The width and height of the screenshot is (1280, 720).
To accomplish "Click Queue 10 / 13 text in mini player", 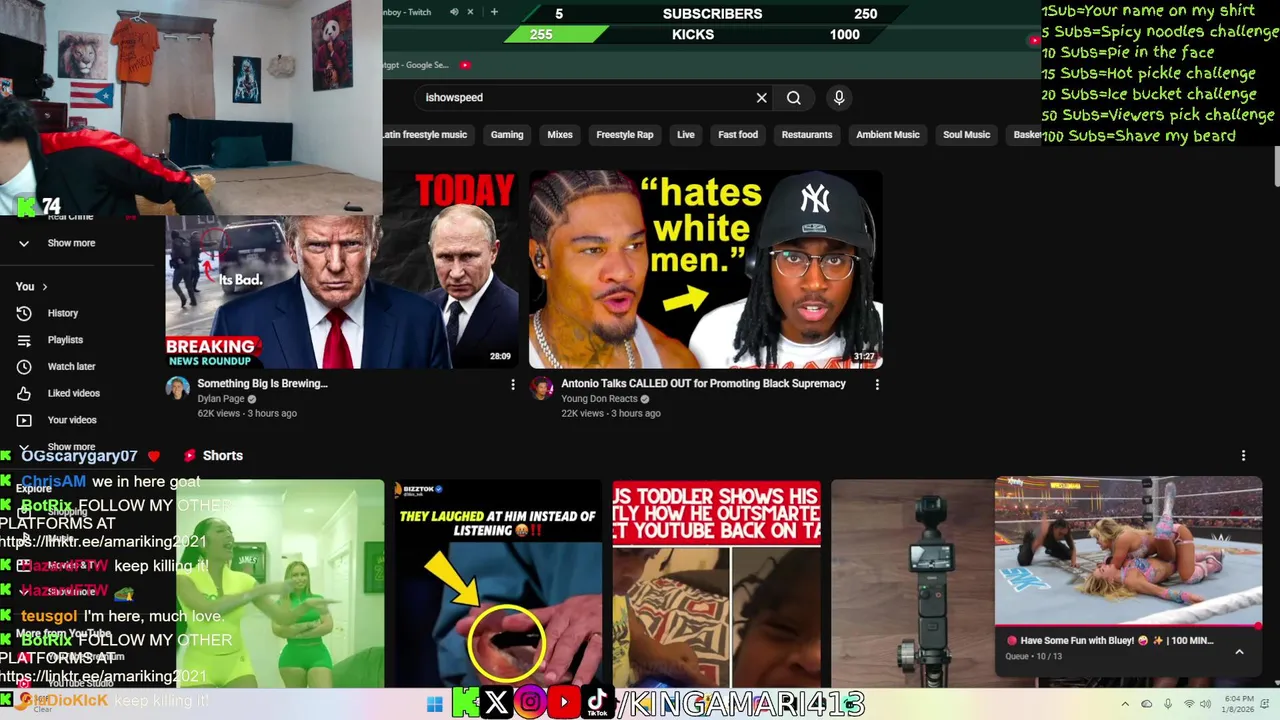I will 1036,656.
